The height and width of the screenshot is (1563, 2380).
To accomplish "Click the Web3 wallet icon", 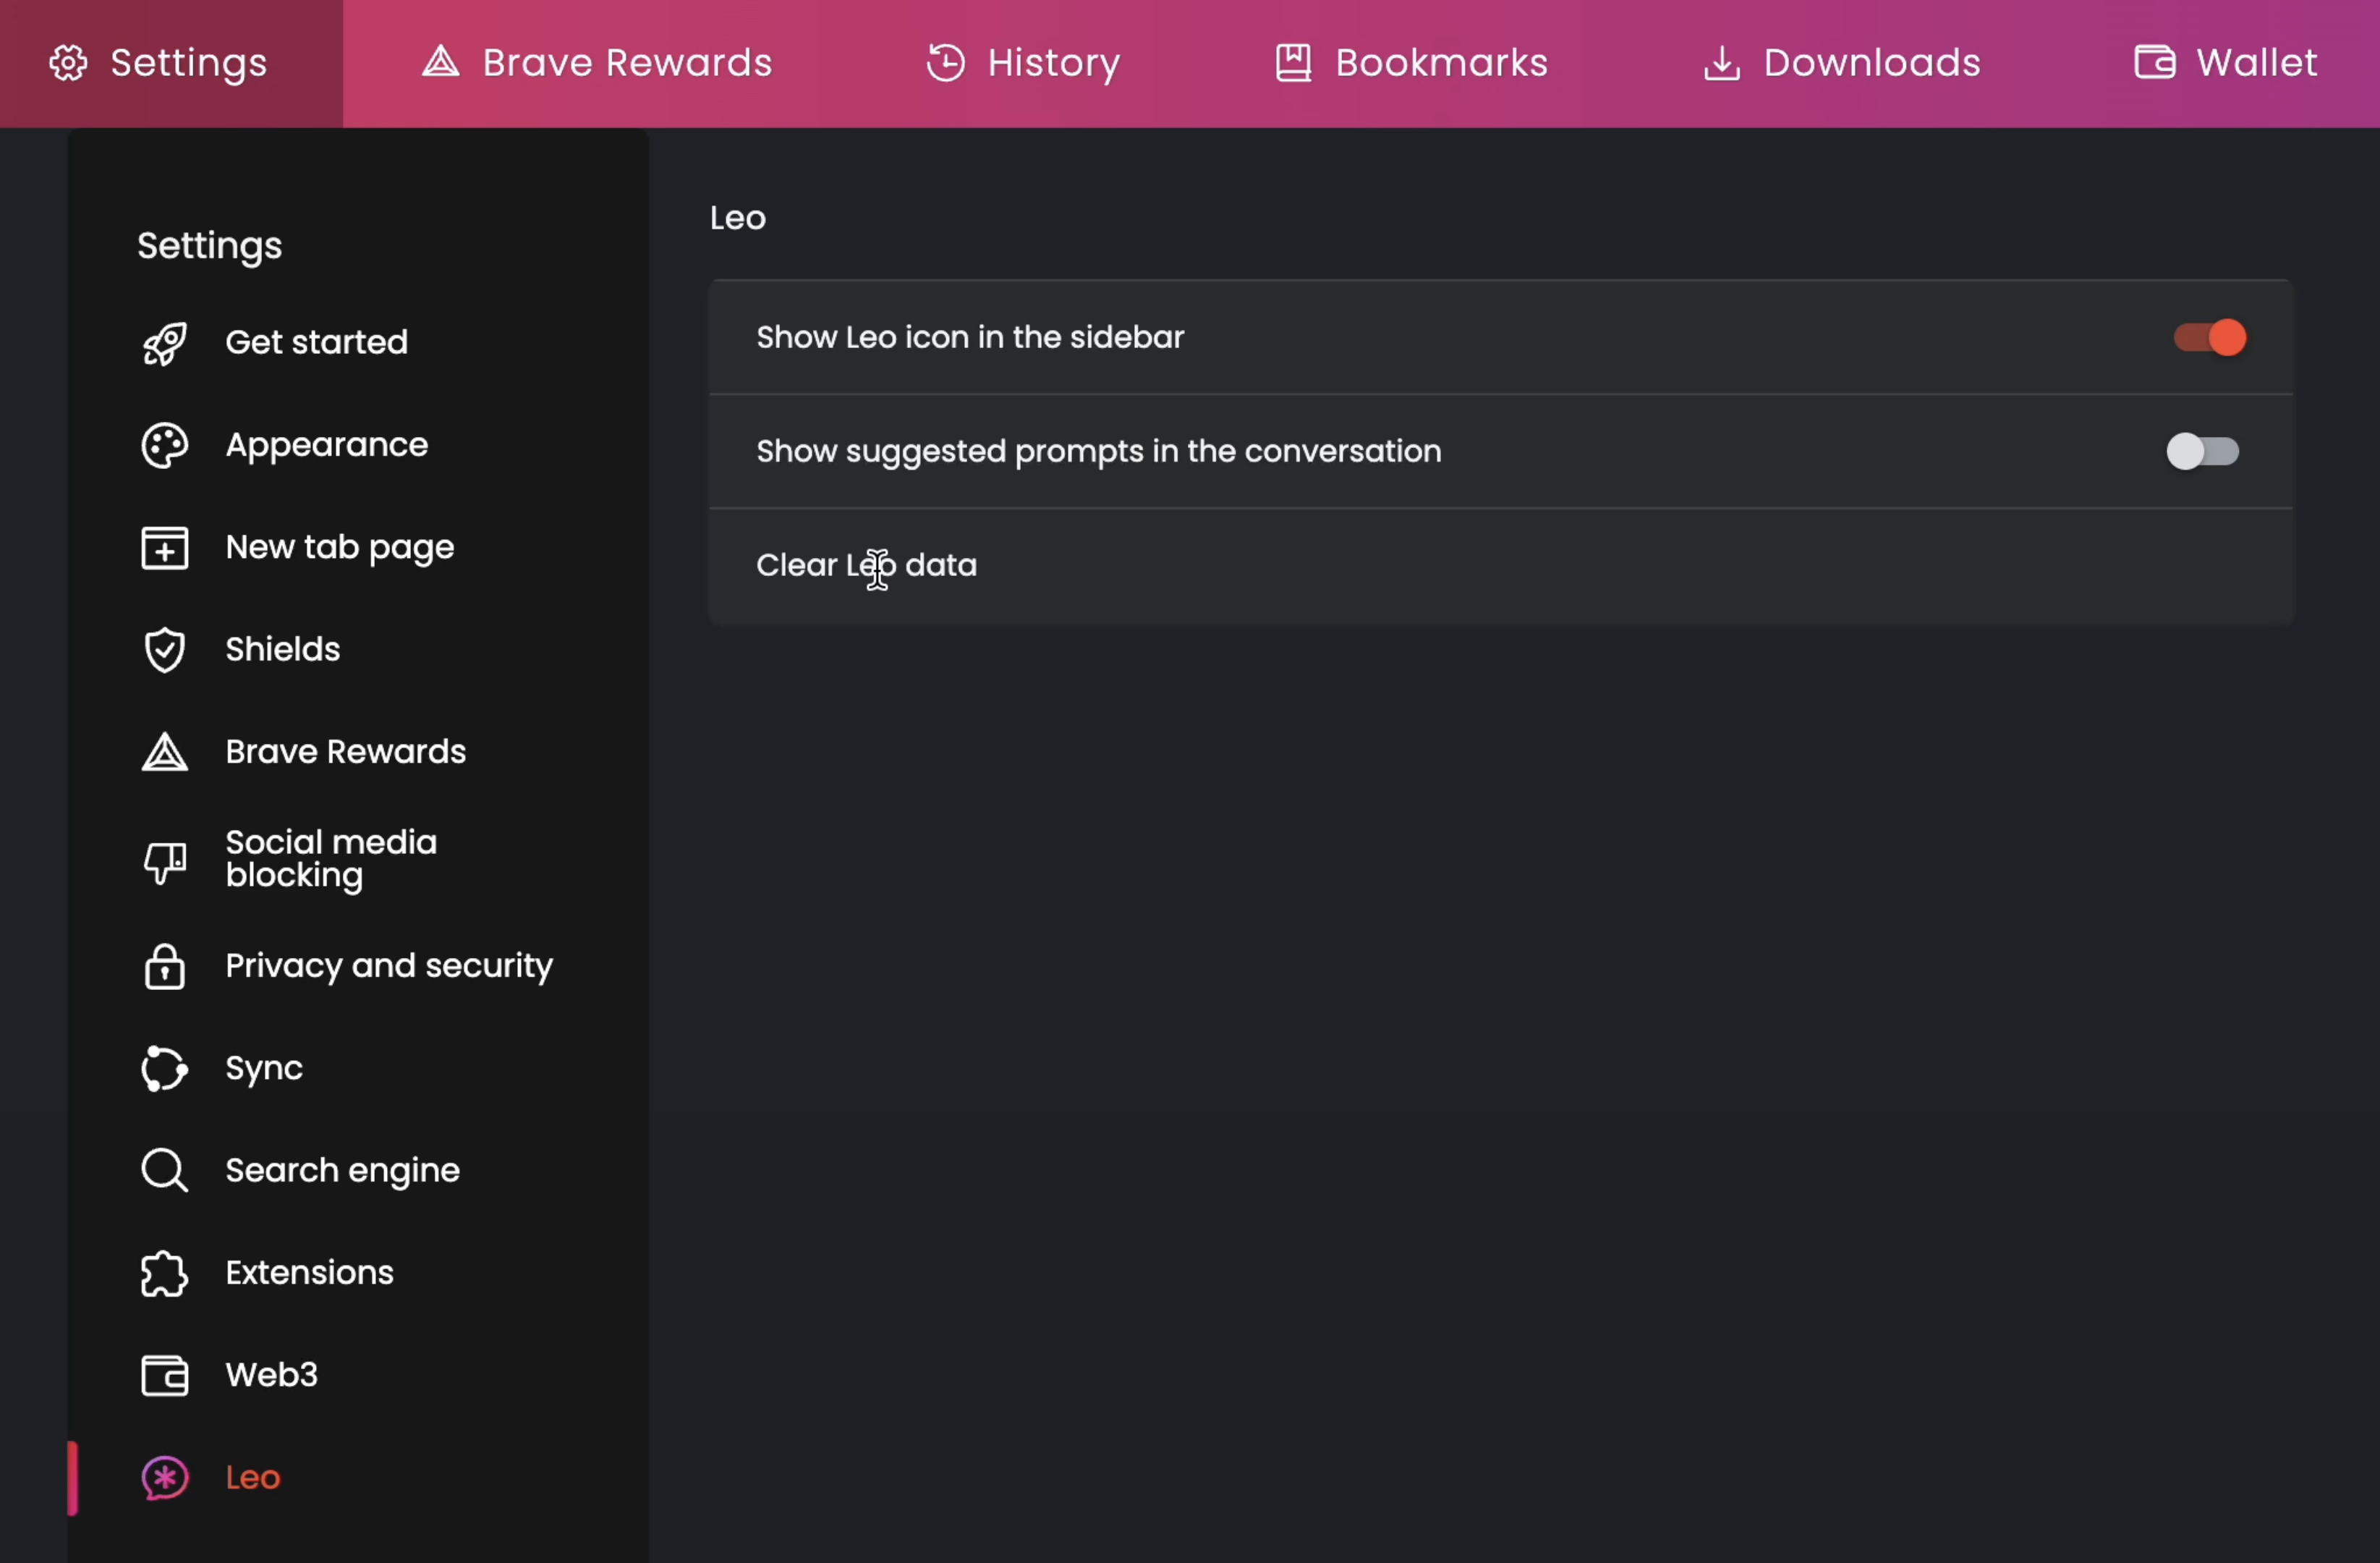I will 165,1375.
